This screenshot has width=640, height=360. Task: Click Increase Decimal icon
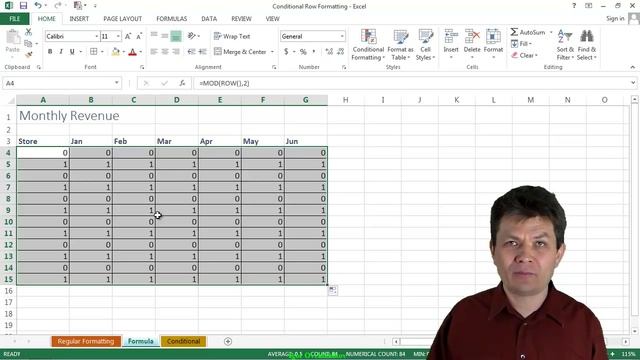(x=329, y=52)
